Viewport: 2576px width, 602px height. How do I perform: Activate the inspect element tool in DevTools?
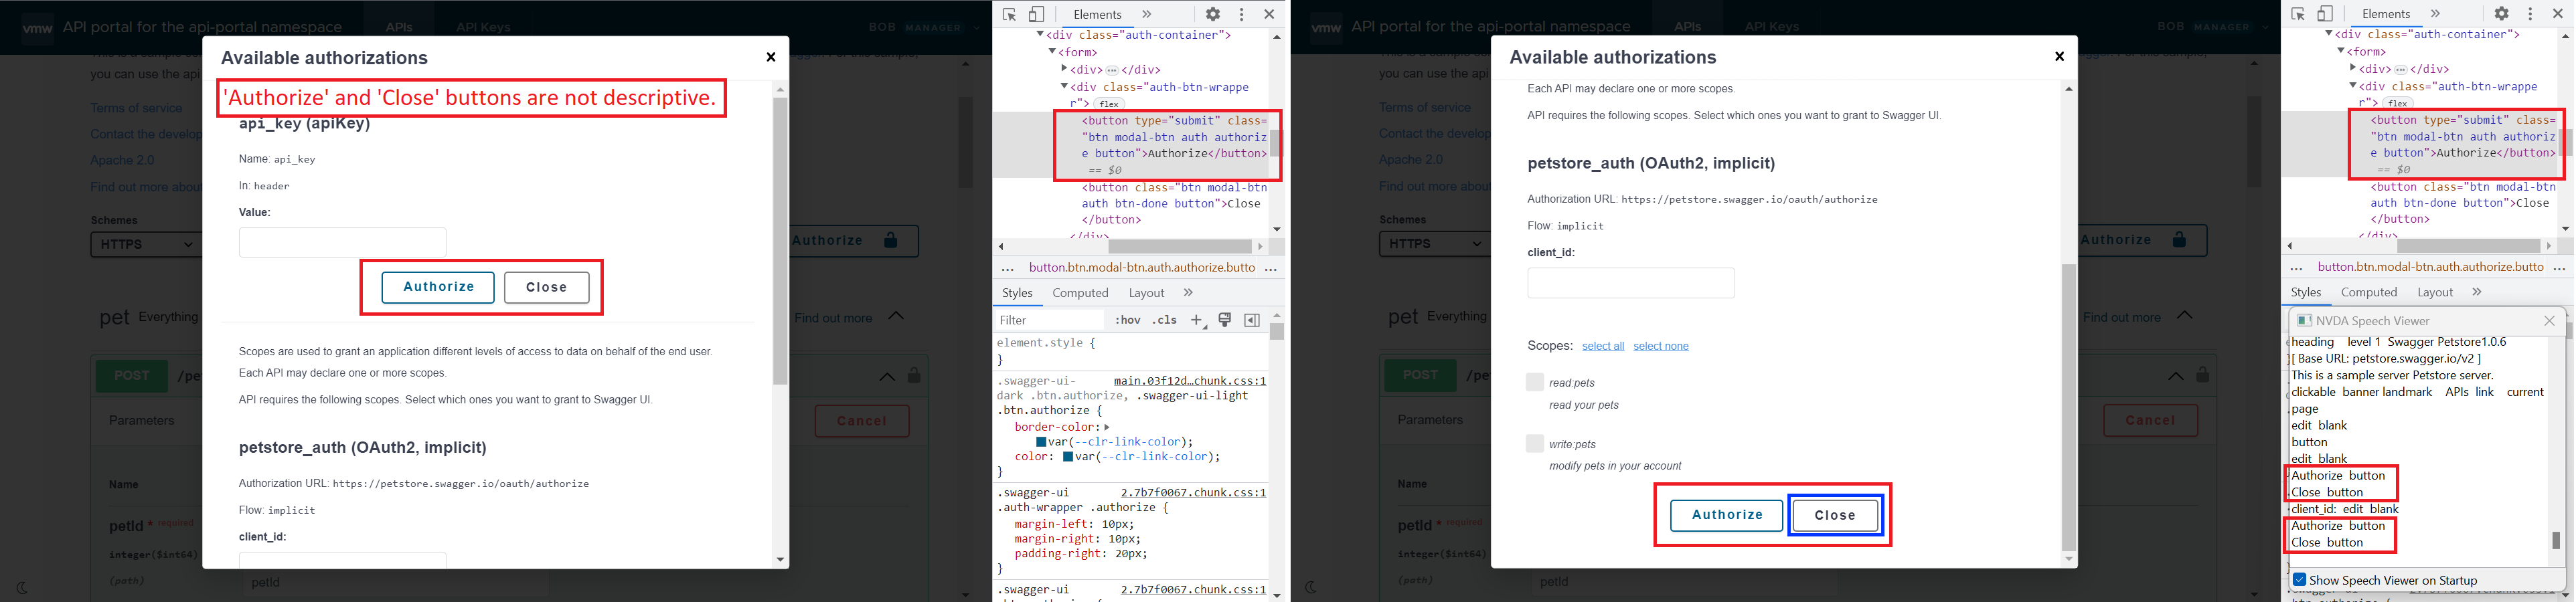[1010, 14]
